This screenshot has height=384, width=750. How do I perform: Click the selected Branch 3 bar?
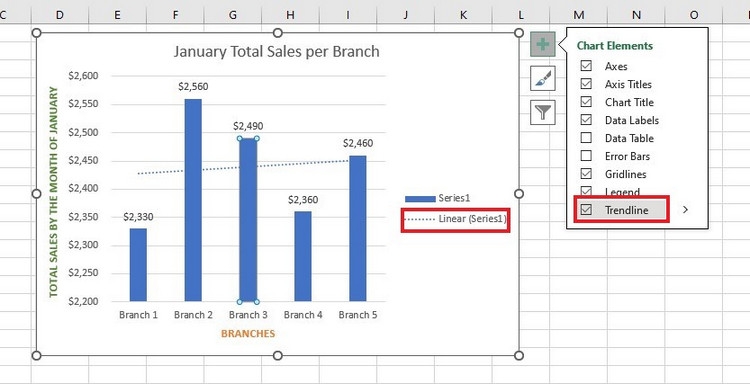pyautogui.click(x=248, y=220)
